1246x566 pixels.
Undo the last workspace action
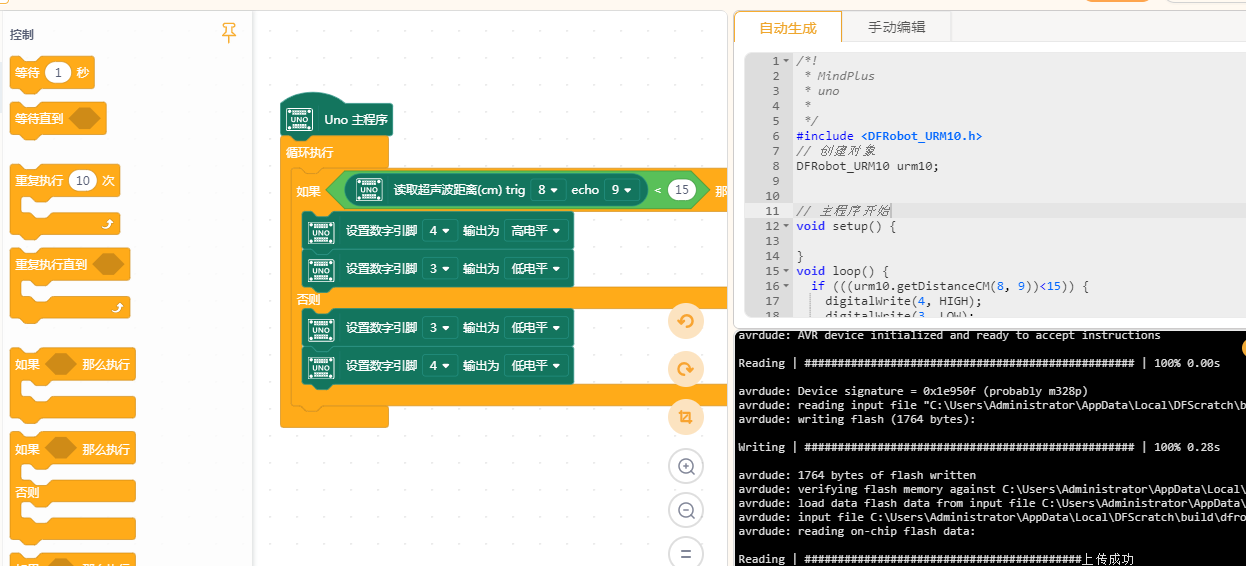[686, 321]
